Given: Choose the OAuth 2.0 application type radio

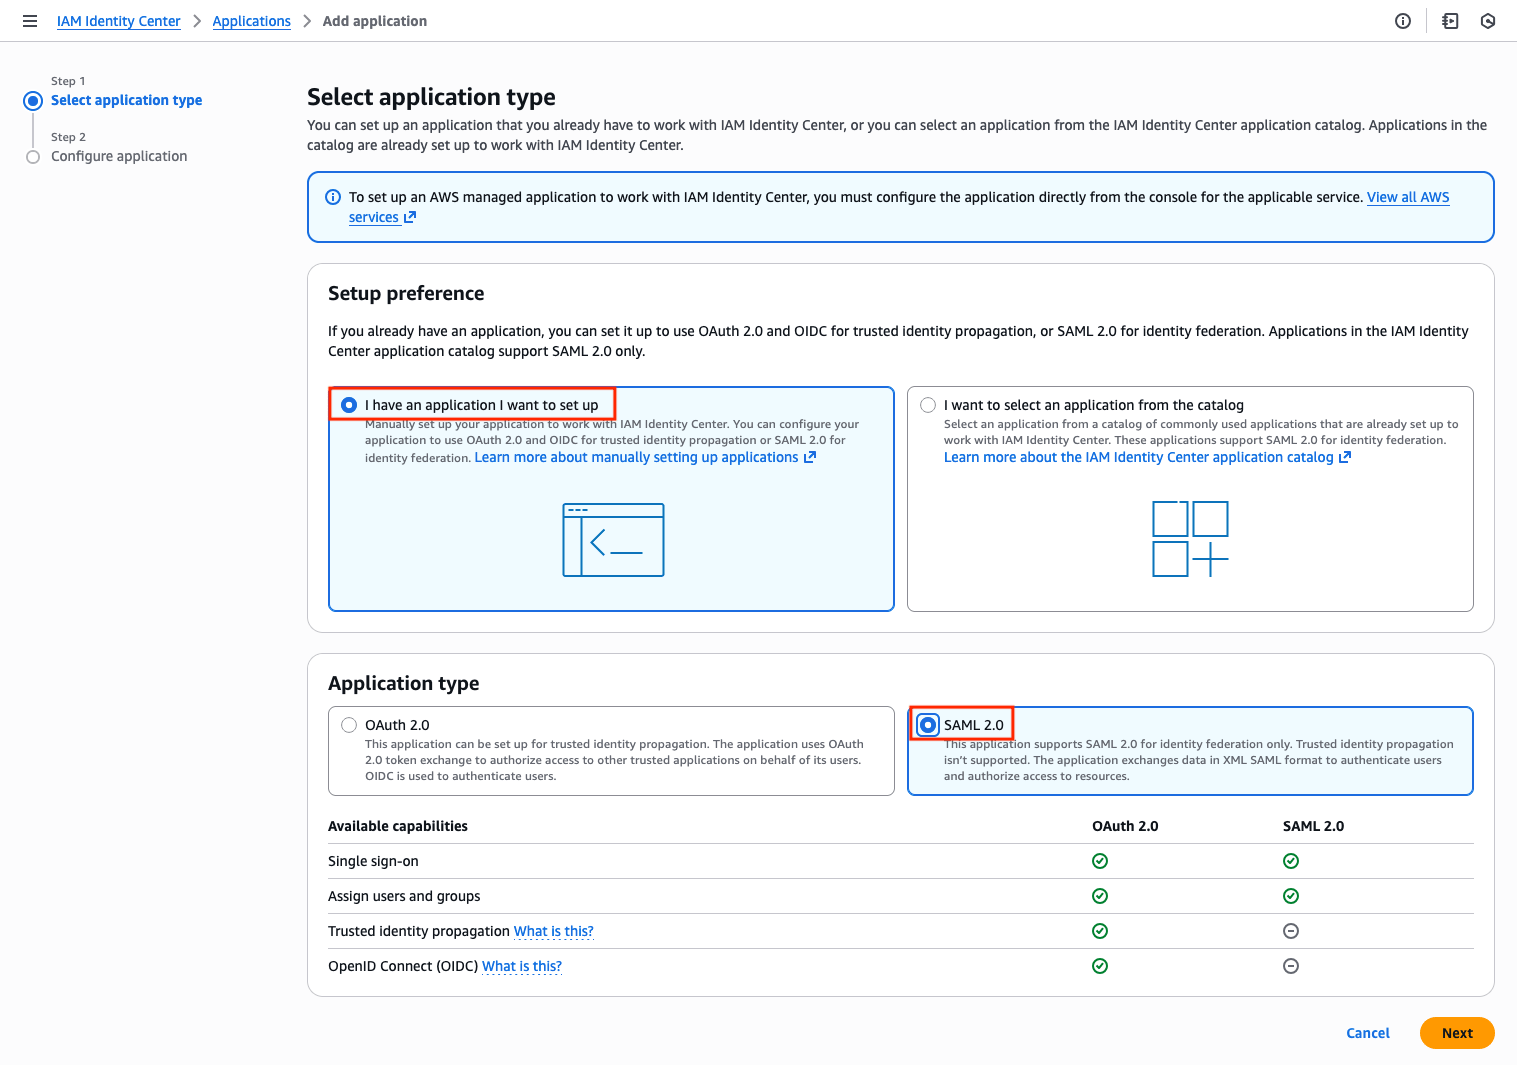Looking at the screenshot, I should click(x=349, y=725).
